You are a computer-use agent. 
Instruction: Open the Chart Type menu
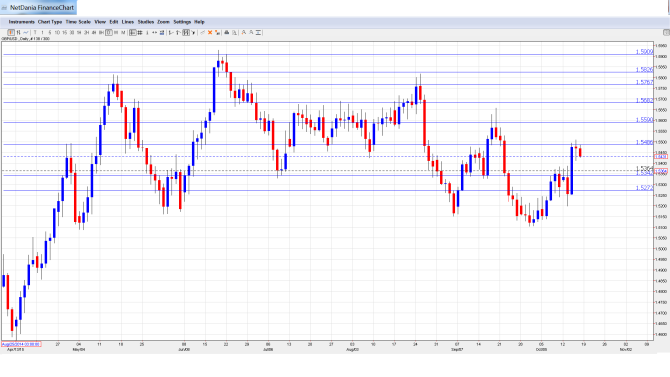tap(50, 22)
